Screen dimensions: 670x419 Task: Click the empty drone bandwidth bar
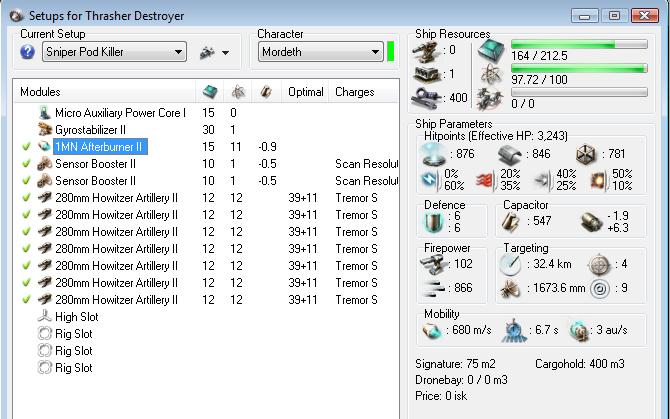[x=579, y=92]
